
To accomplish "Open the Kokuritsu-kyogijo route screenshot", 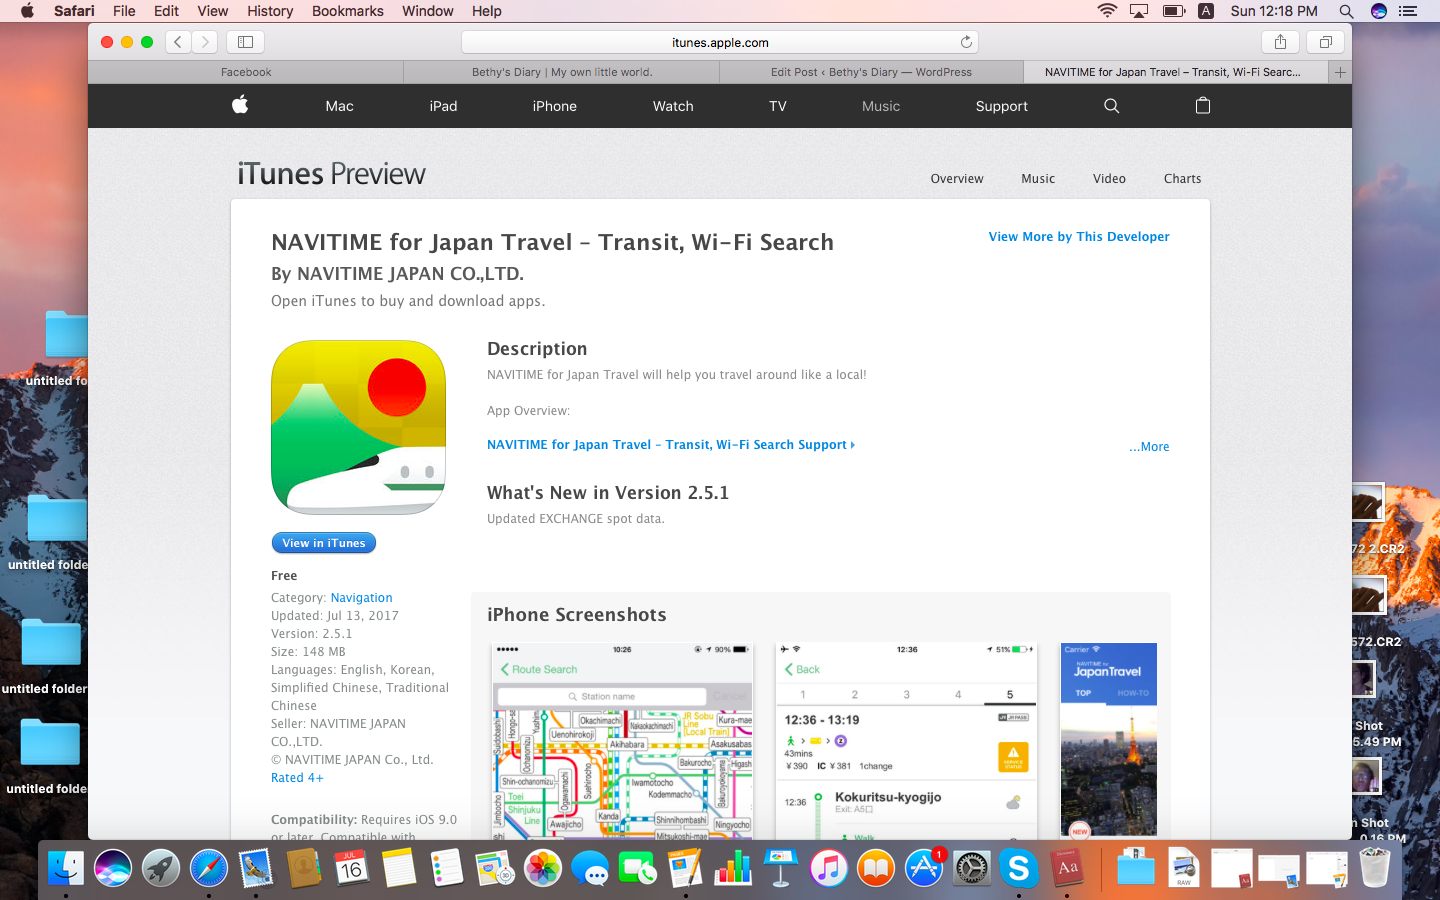I will click(x=907, y=740).
